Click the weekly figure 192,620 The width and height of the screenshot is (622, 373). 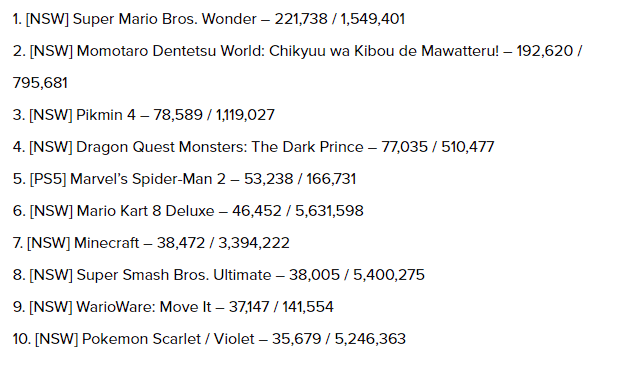click(x=545, y=51)
